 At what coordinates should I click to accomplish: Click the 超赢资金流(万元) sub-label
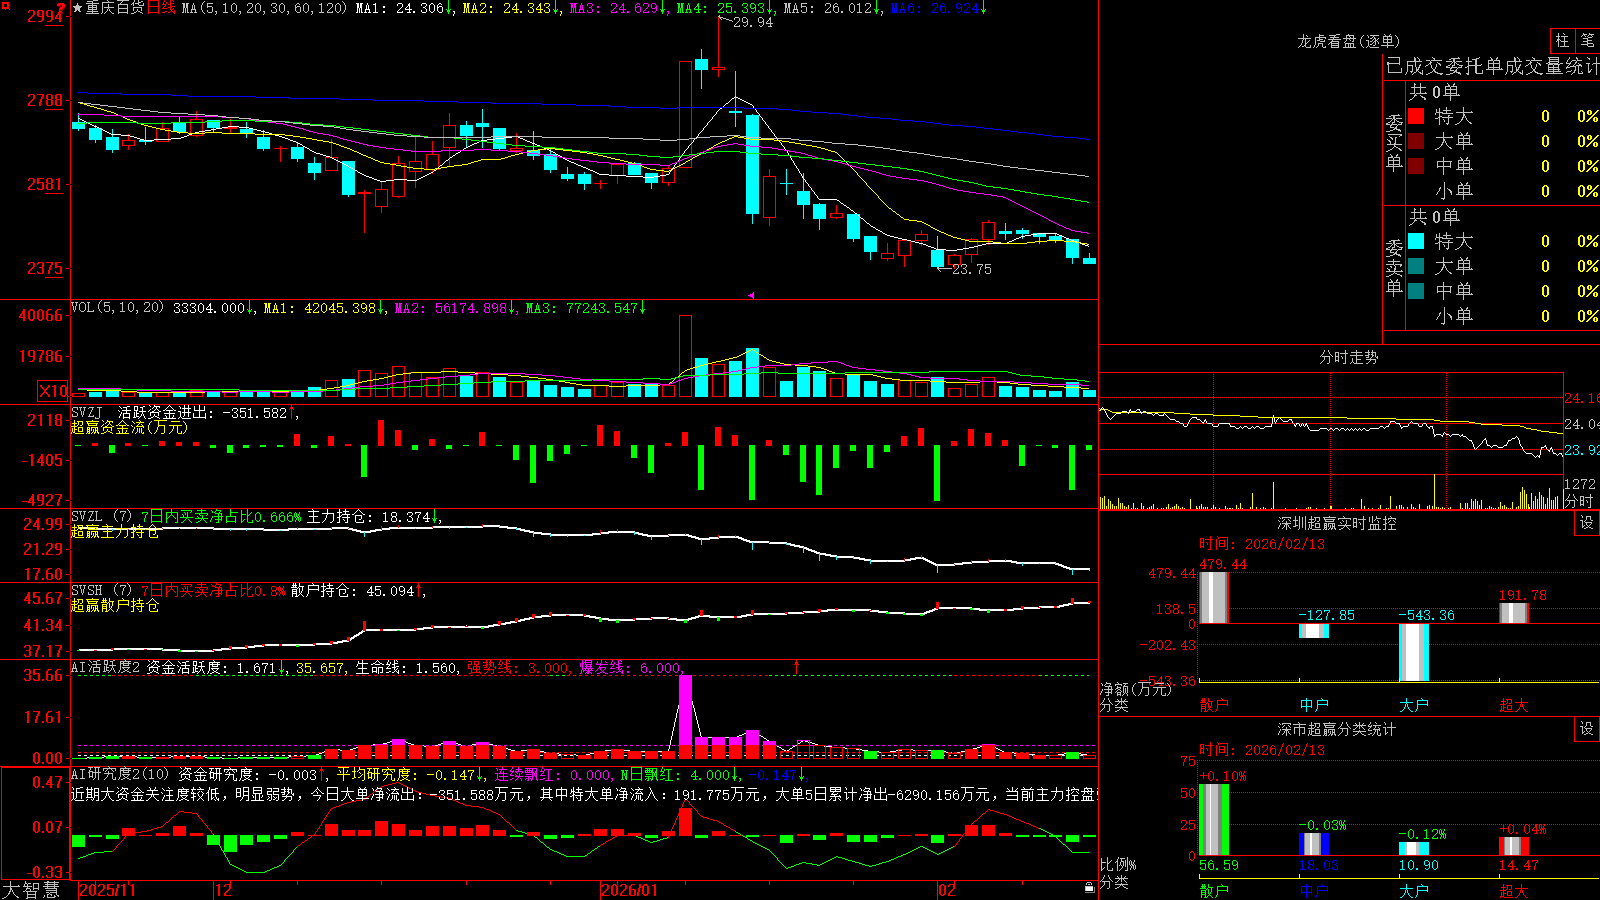[x=129, y=427]
